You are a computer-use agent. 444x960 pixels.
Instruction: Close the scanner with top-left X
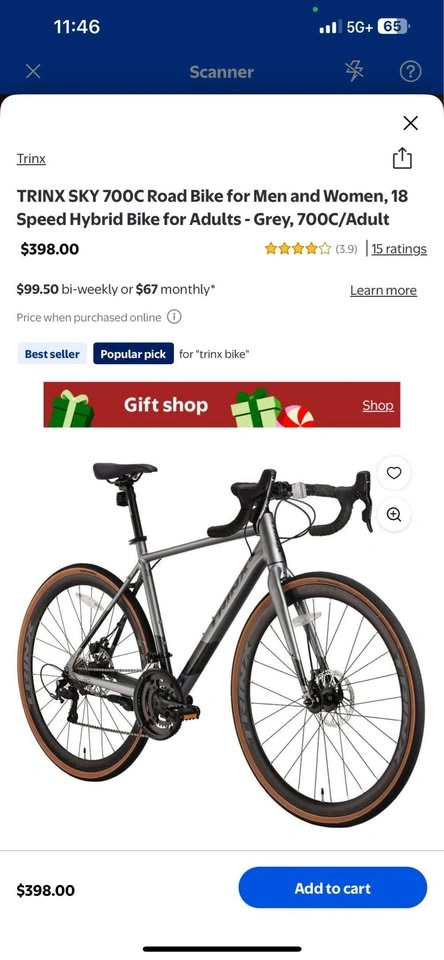(33, 72)
